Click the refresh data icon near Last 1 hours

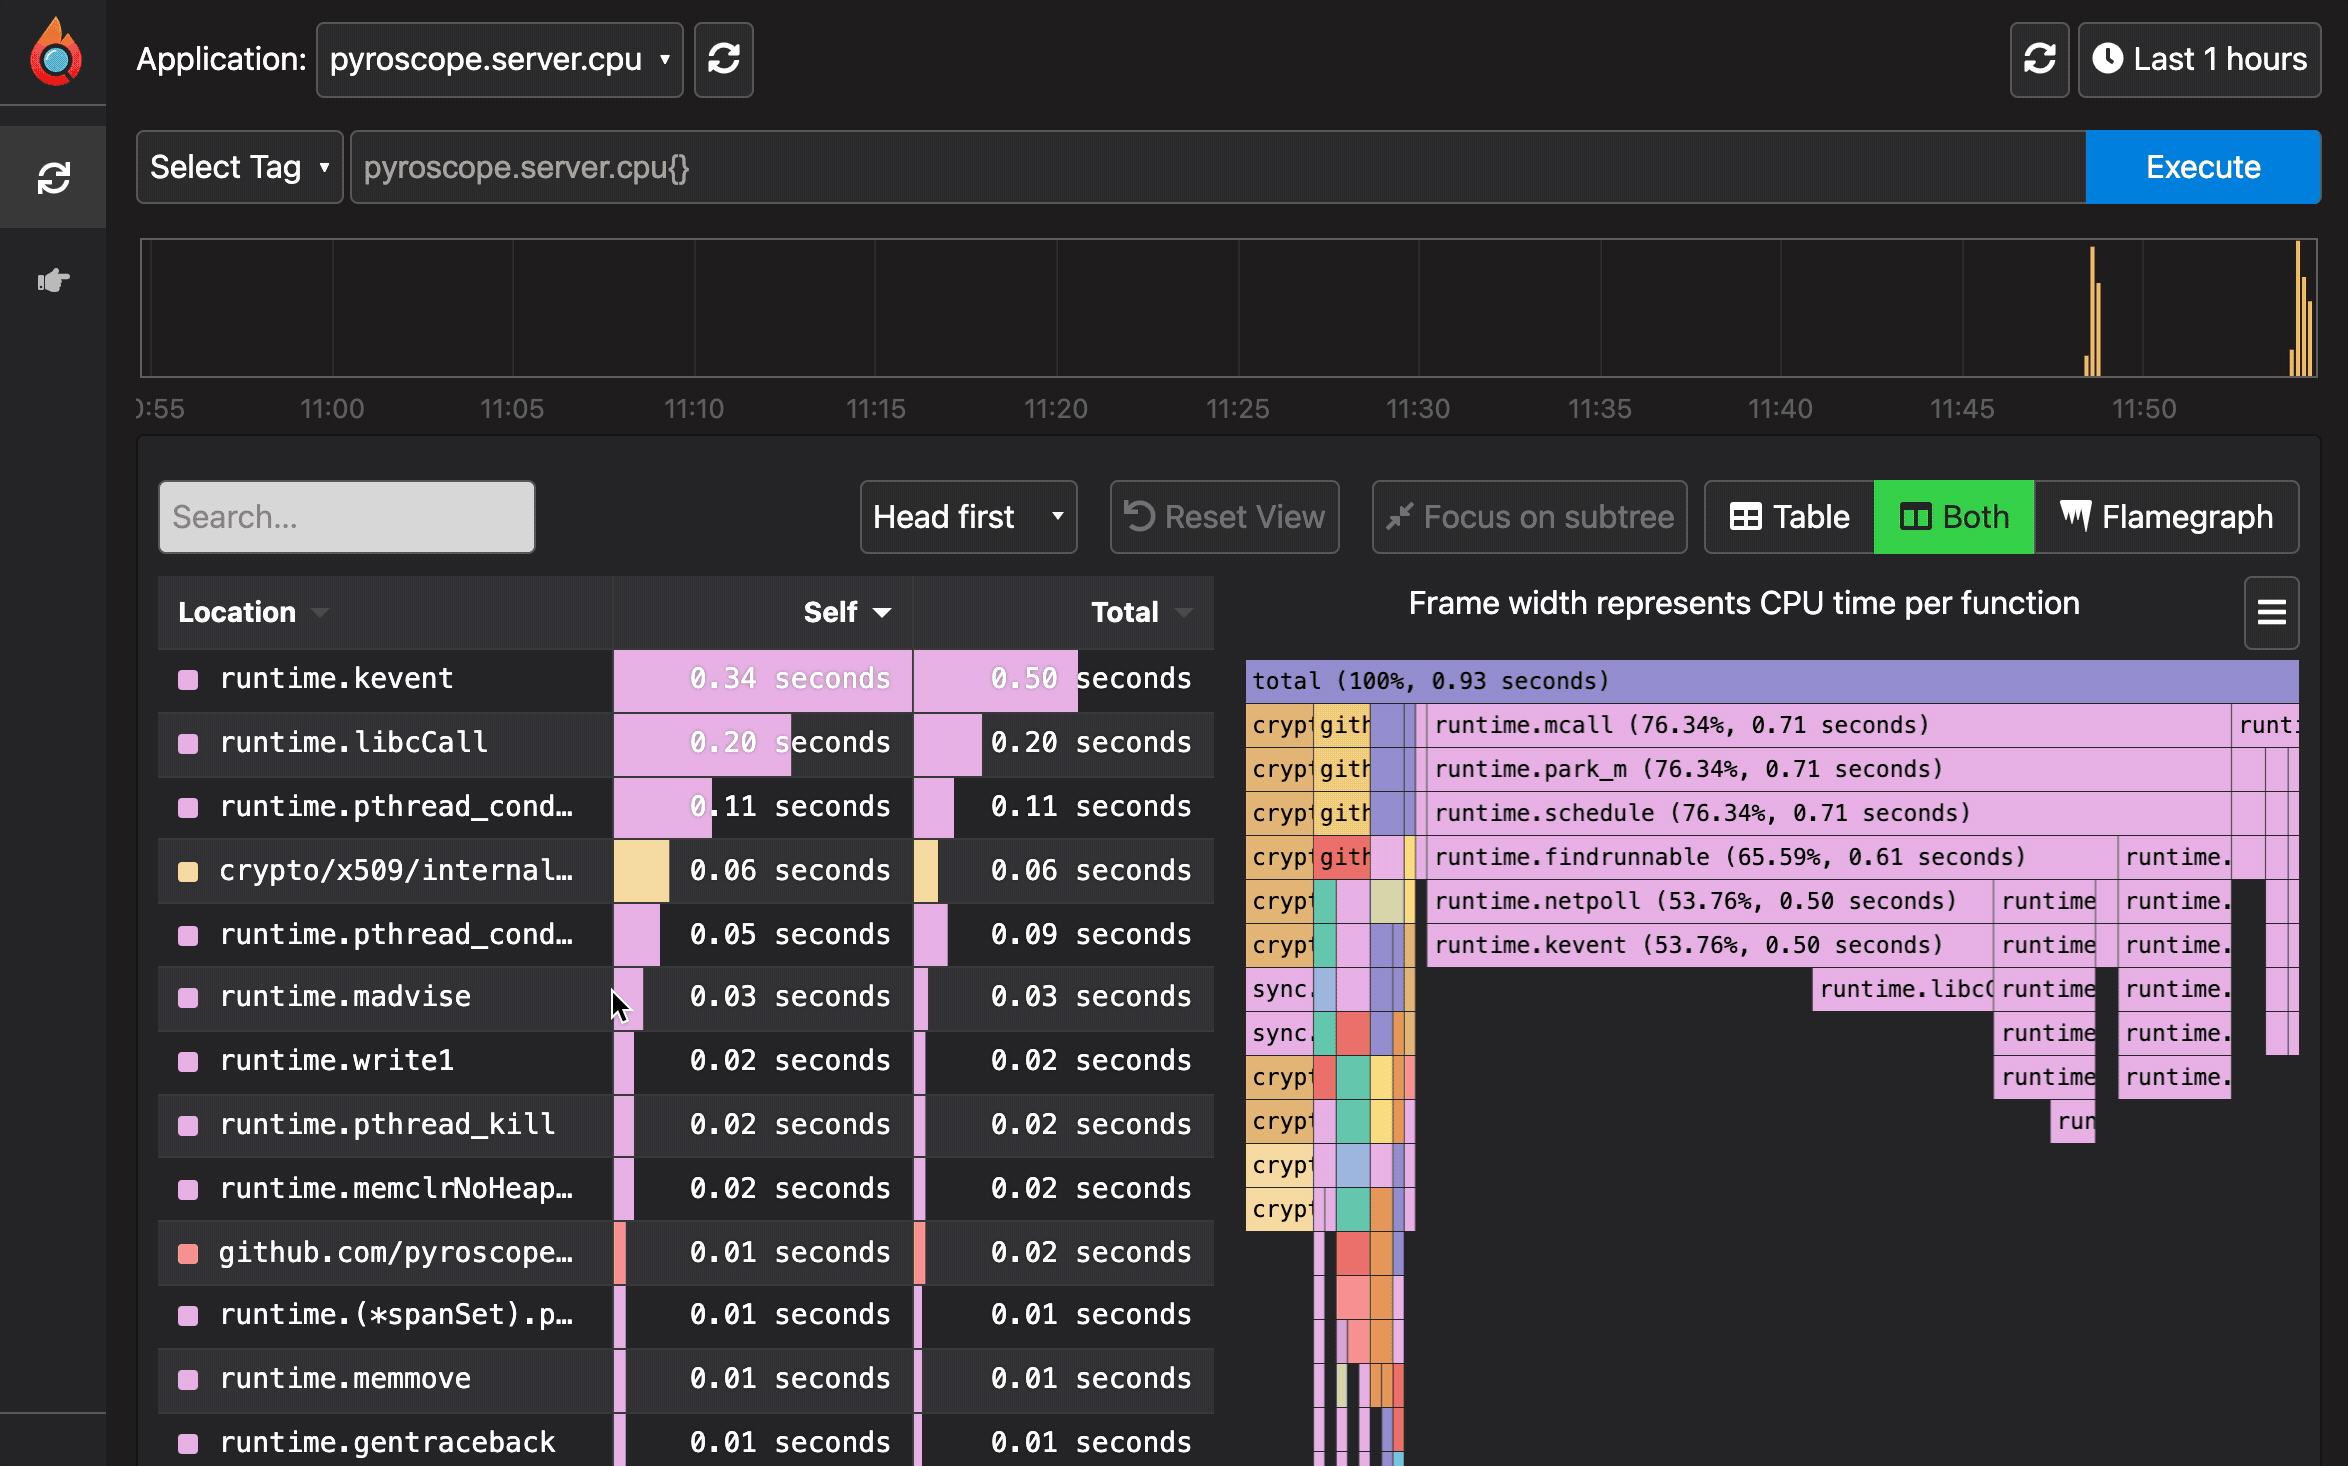coord(2039,60)
